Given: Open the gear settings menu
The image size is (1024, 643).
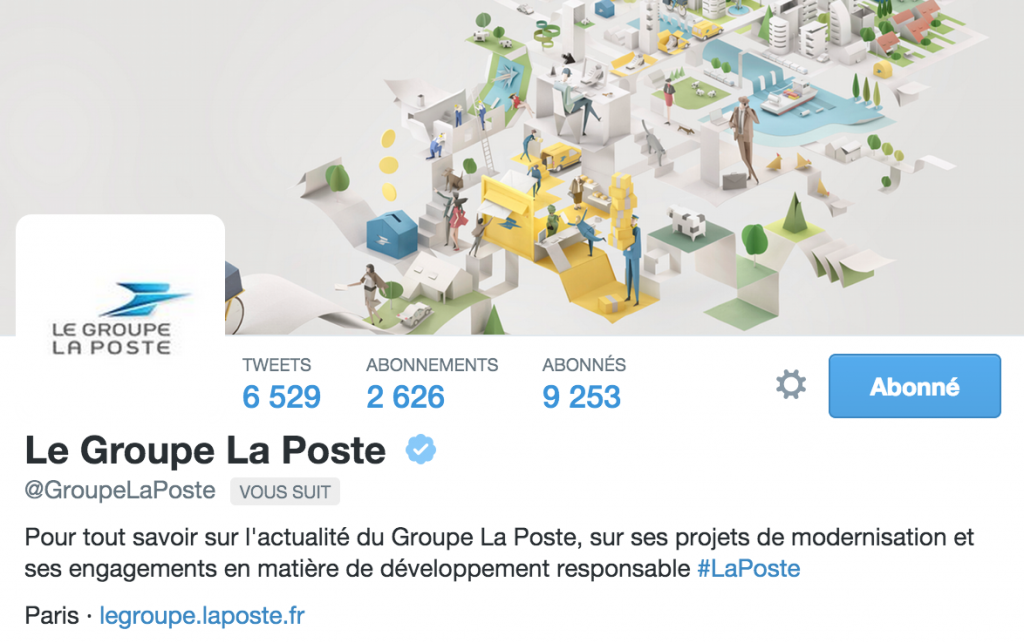Looking at the screenshot, I should [x=791, y=384].
